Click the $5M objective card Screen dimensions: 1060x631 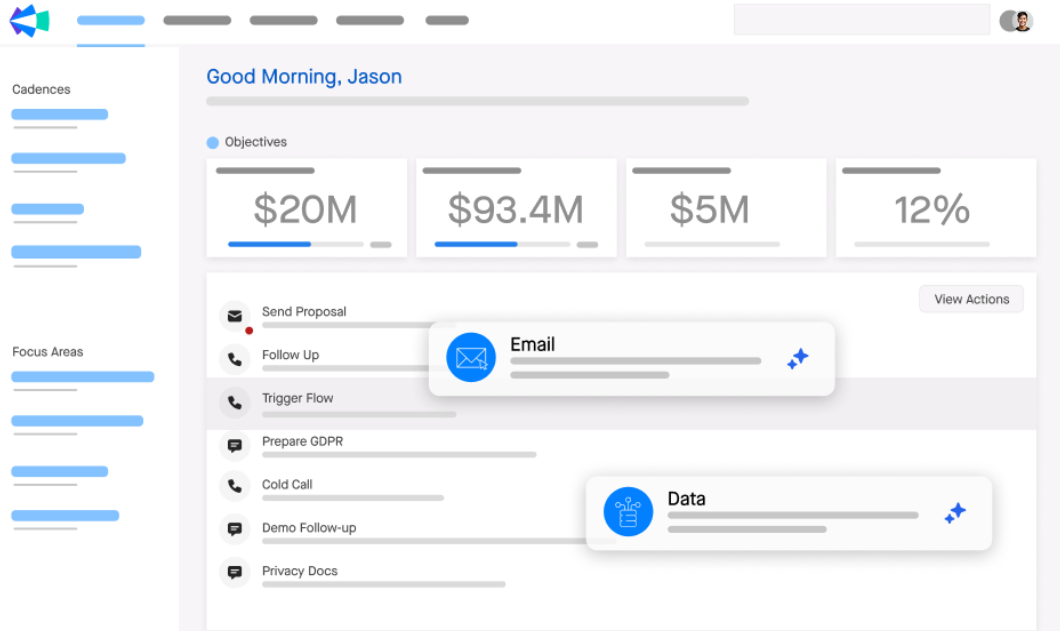726,208
